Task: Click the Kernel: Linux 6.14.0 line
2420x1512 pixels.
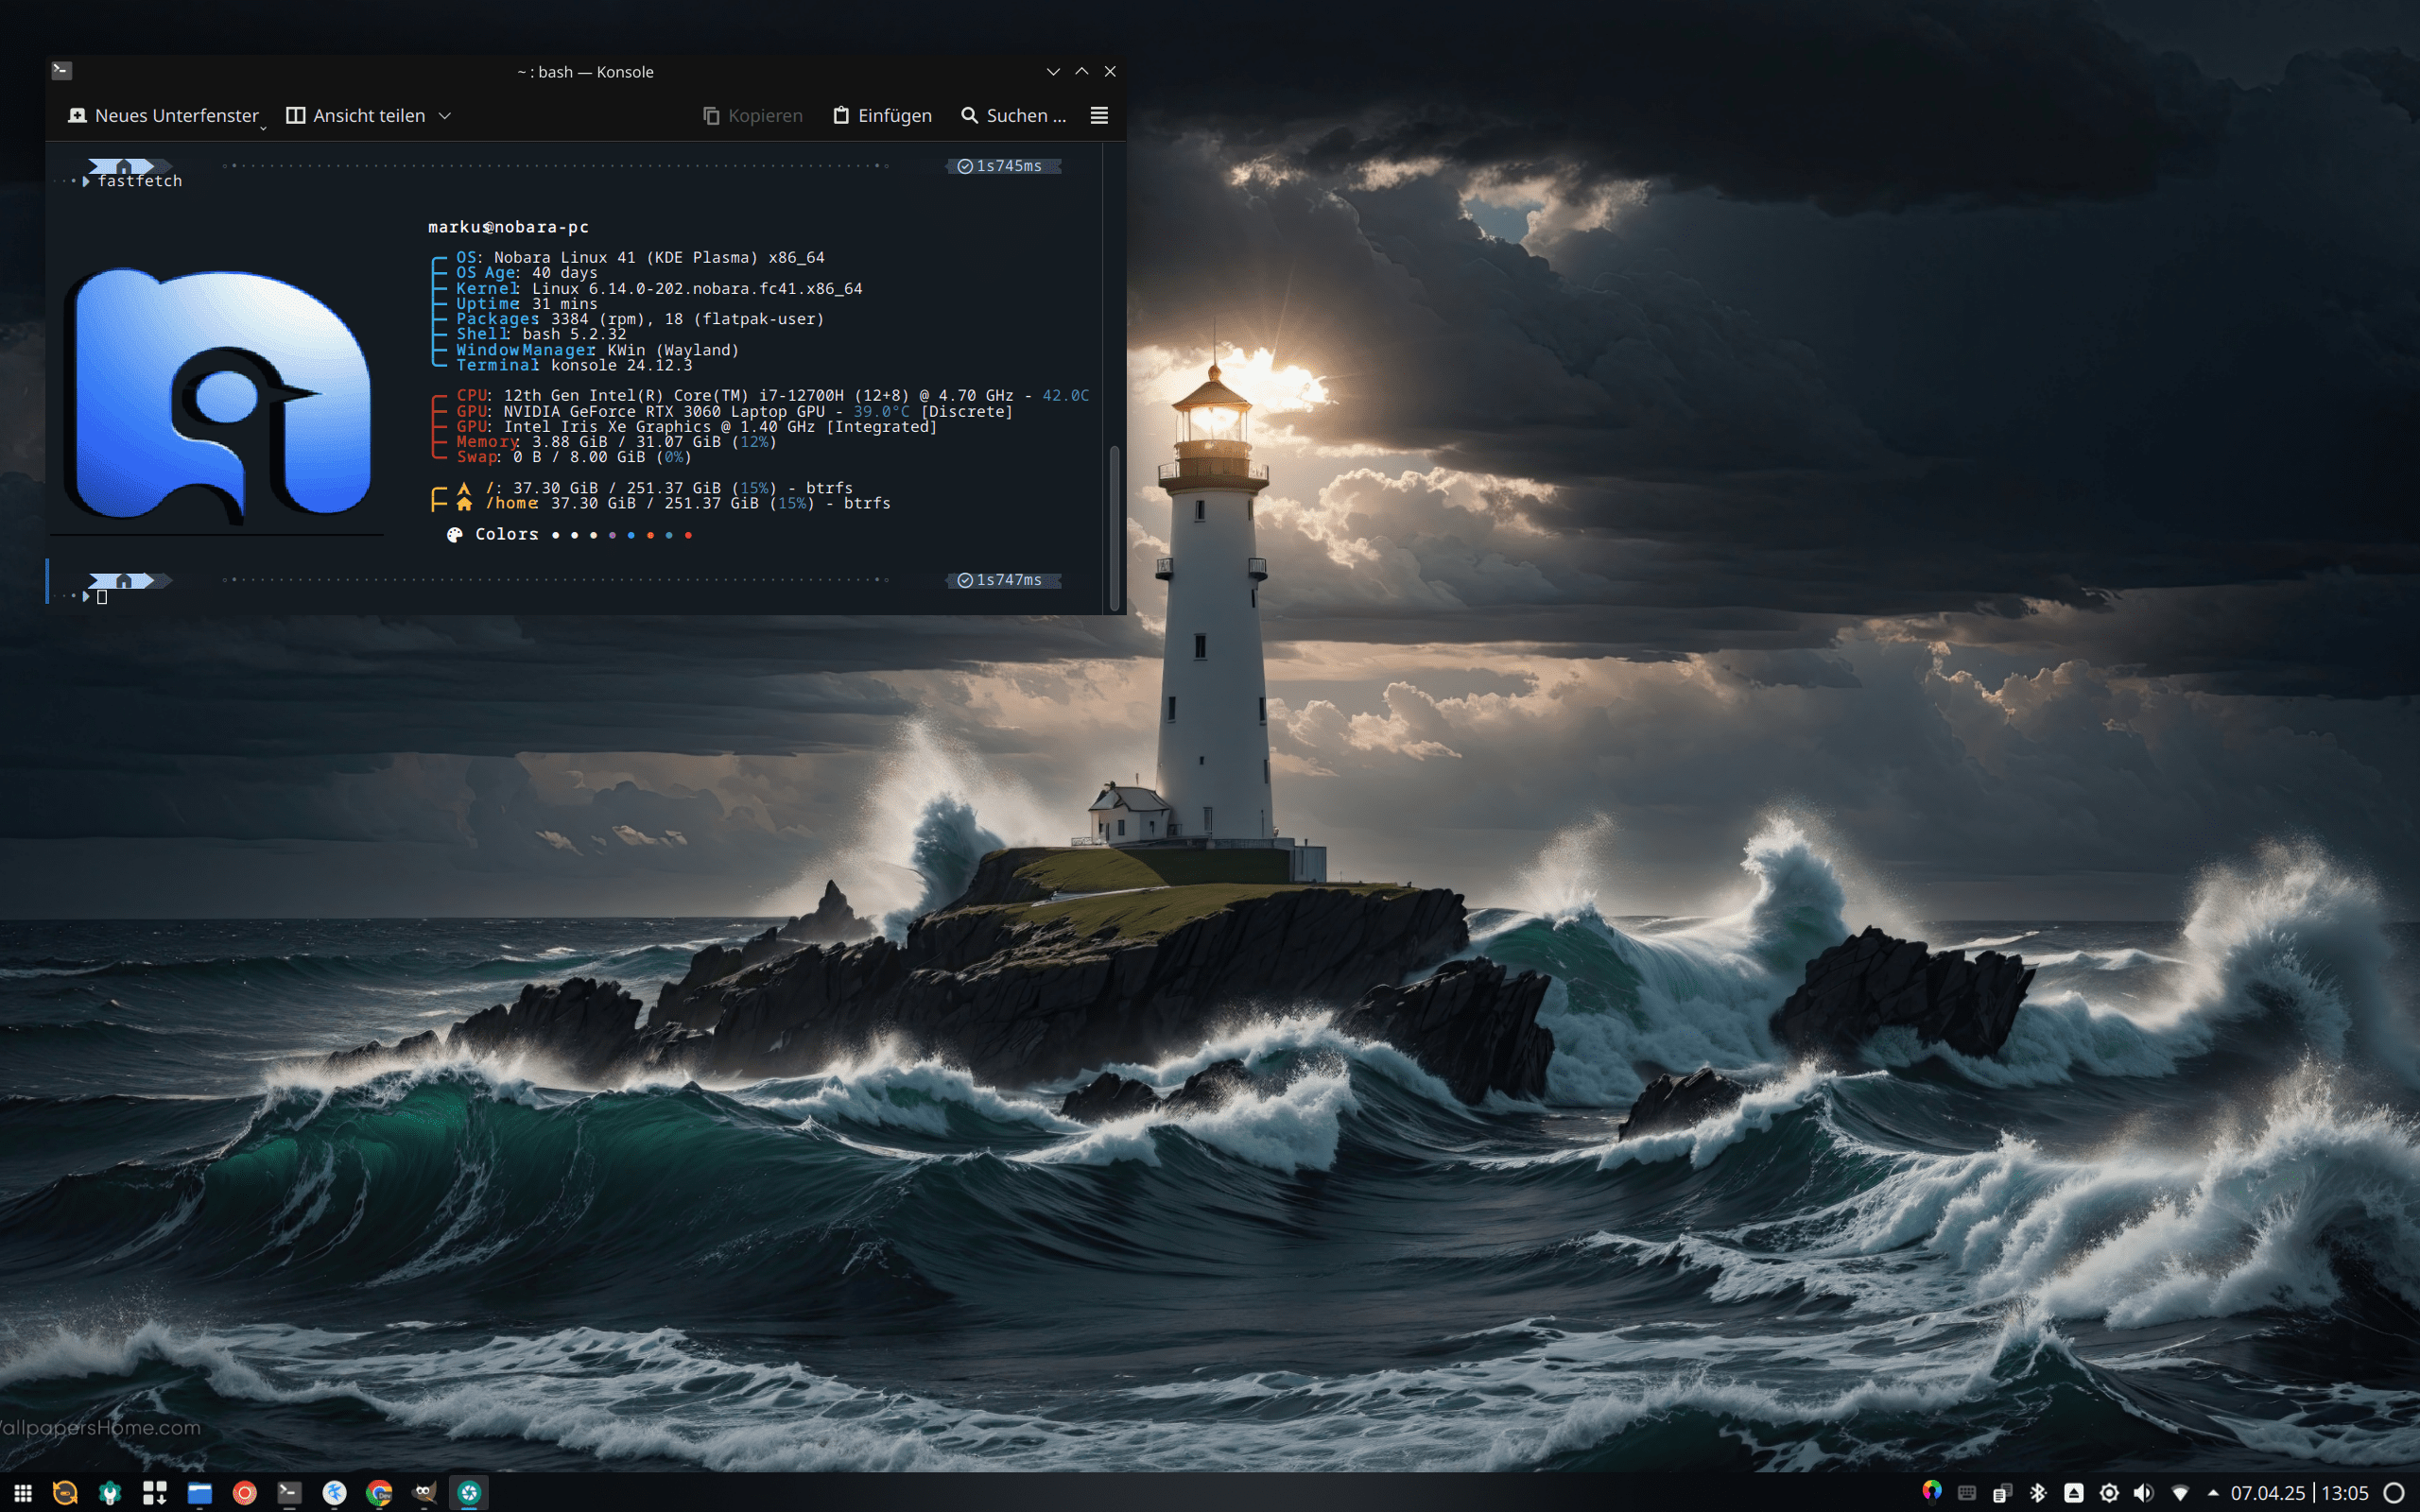Action: tap(659, 288)
